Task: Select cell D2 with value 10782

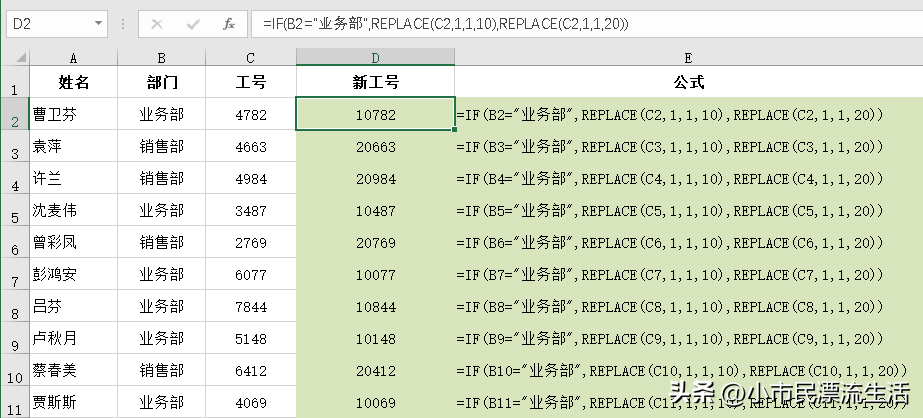Action: tap(376, 114)
